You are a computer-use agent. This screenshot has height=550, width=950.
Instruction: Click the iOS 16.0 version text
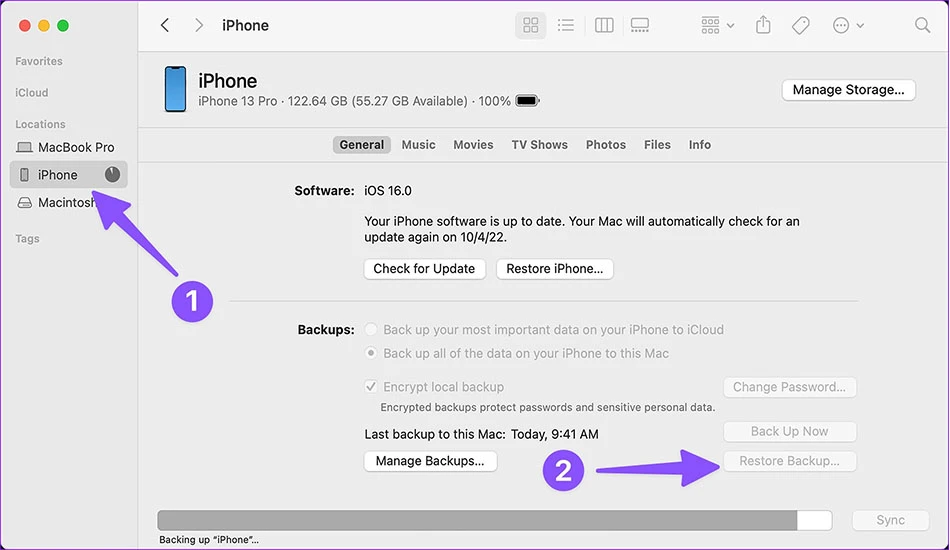click(388, 191)
